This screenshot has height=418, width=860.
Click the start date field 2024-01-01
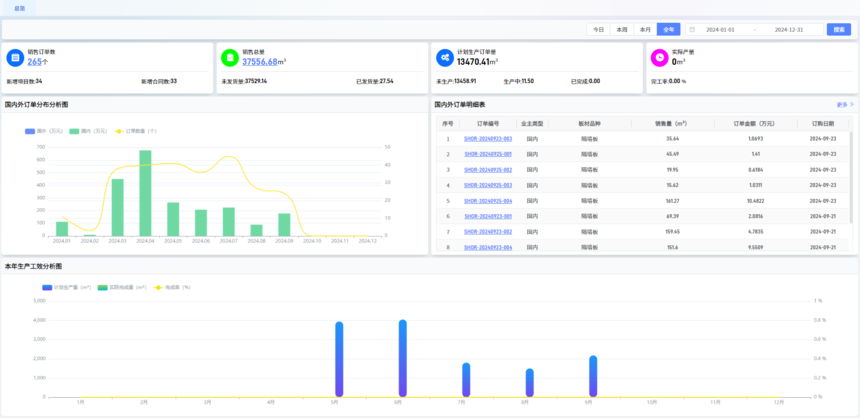(x=720, y=30)
